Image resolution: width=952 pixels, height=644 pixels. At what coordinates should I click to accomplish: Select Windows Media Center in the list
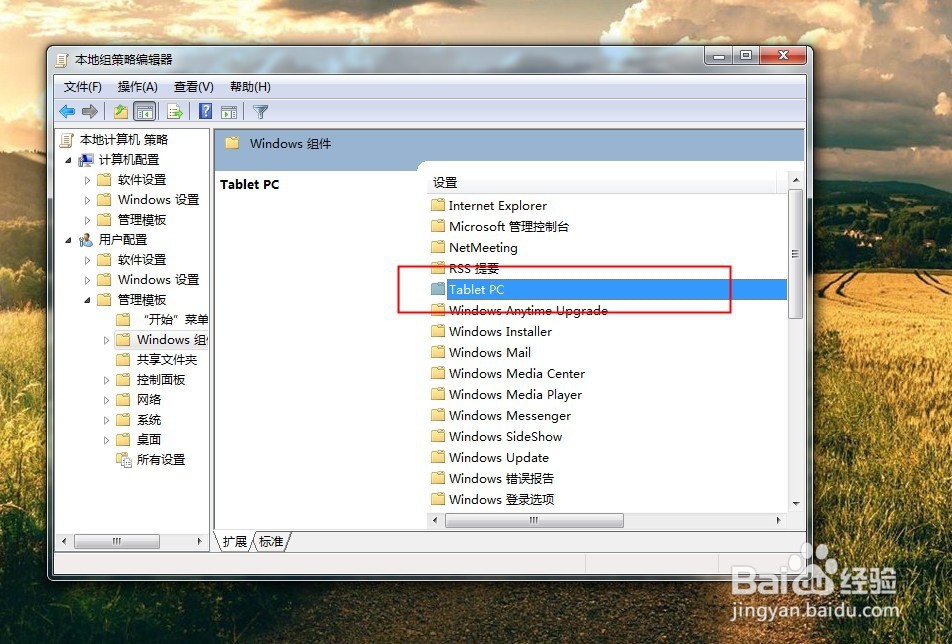pyautogui.click(x=517, y=373)
